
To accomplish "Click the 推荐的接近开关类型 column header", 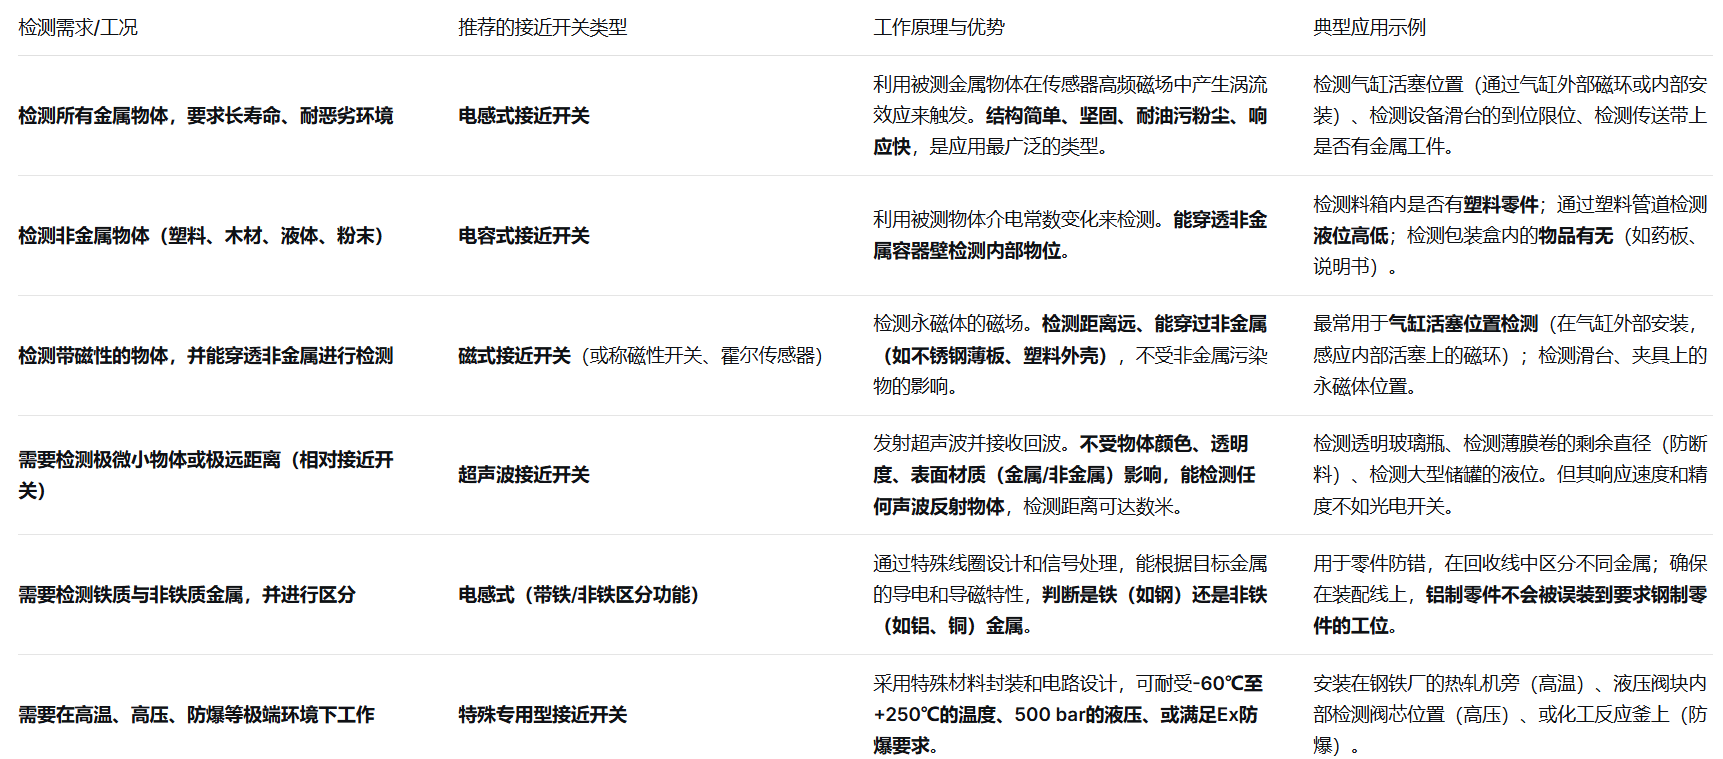I will 542,28.
